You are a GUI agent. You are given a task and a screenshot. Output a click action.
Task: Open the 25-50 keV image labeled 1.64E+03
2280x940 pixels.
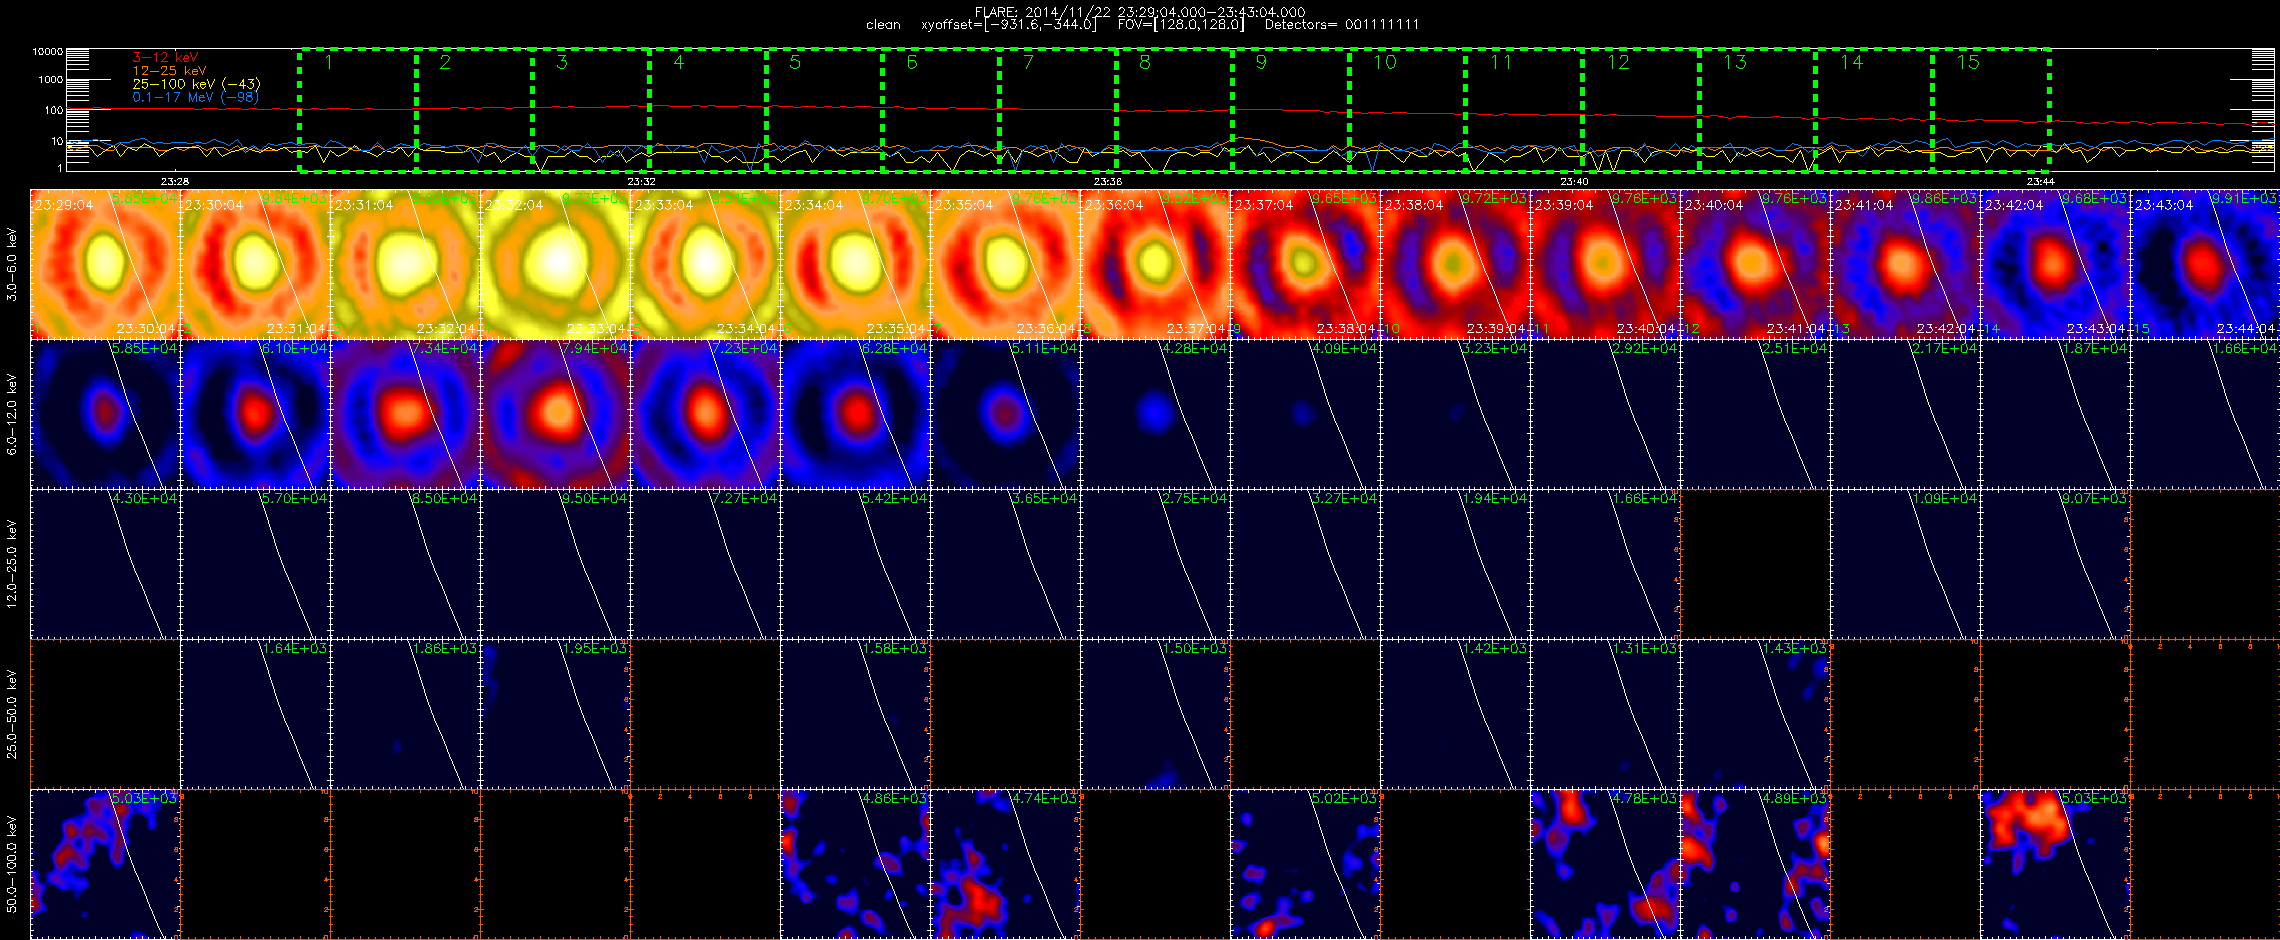pyautogui.click(x=255, y=714)
